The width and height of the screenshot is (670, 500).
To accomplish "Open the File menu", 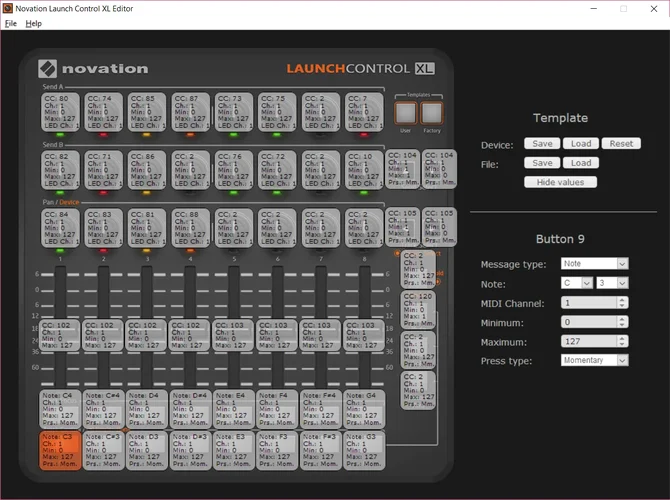I will pyautogui.click(x=11, y=24).
